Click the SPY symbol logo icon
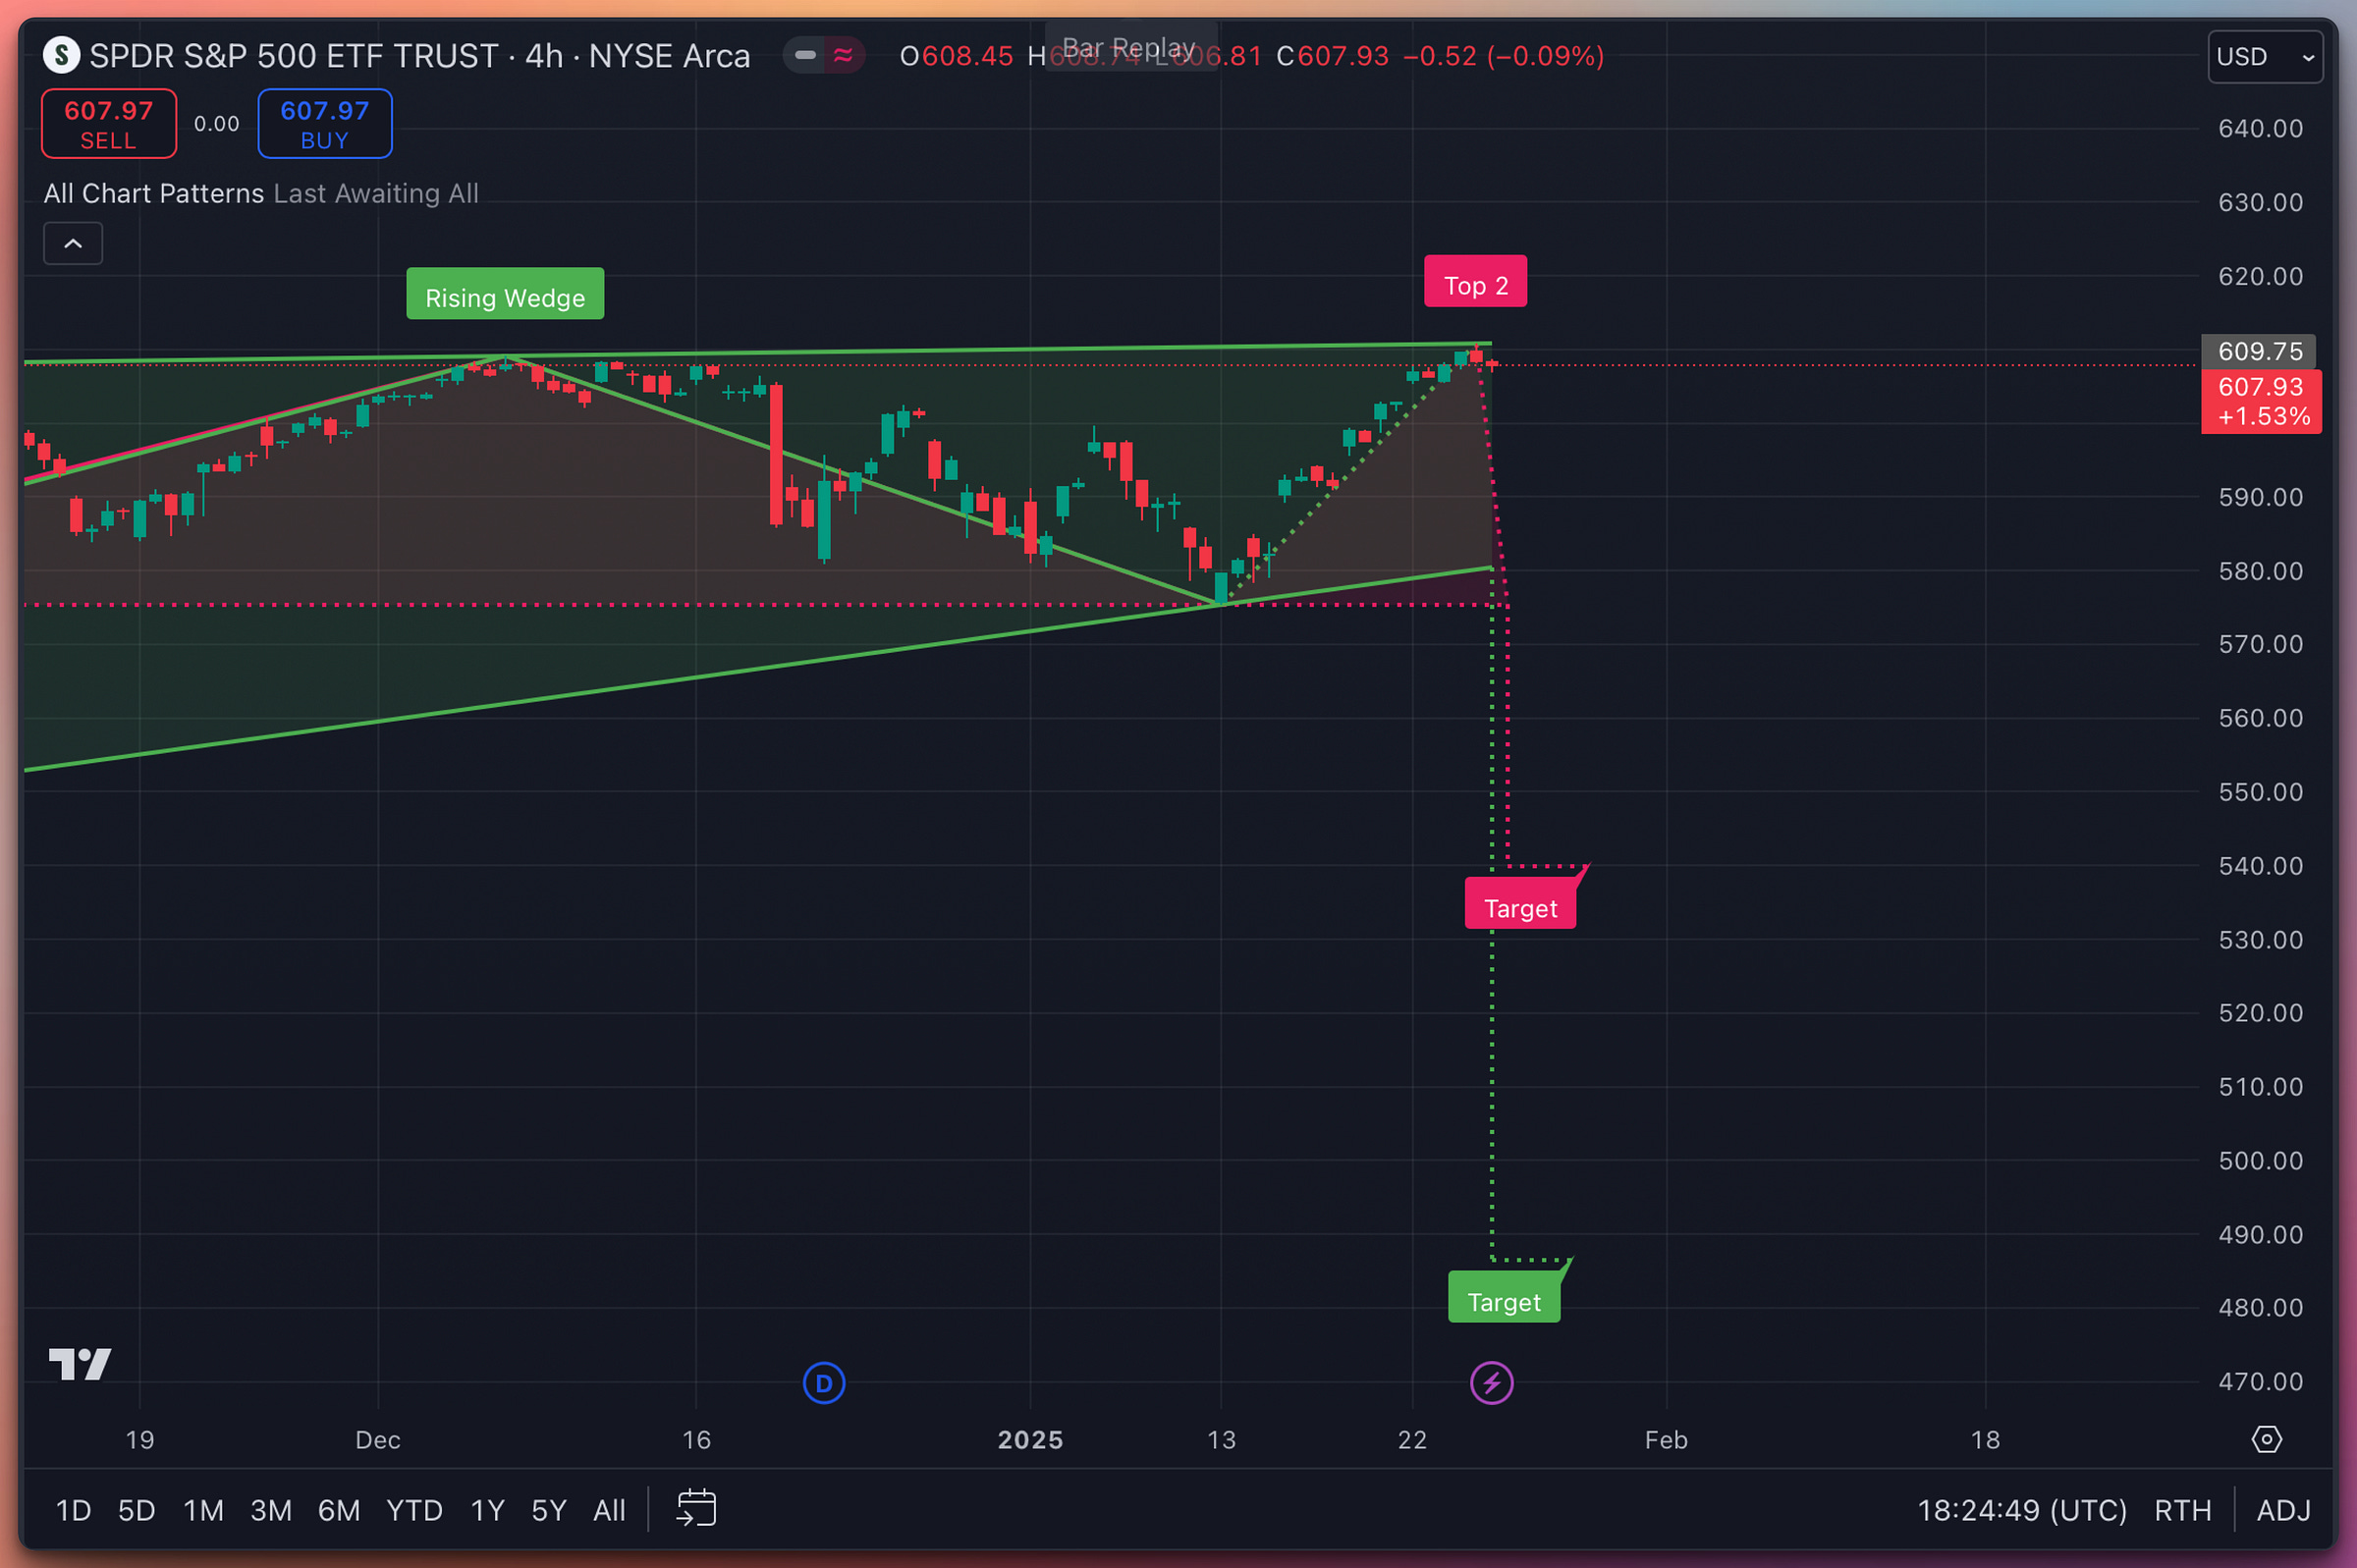 [61, 55]
